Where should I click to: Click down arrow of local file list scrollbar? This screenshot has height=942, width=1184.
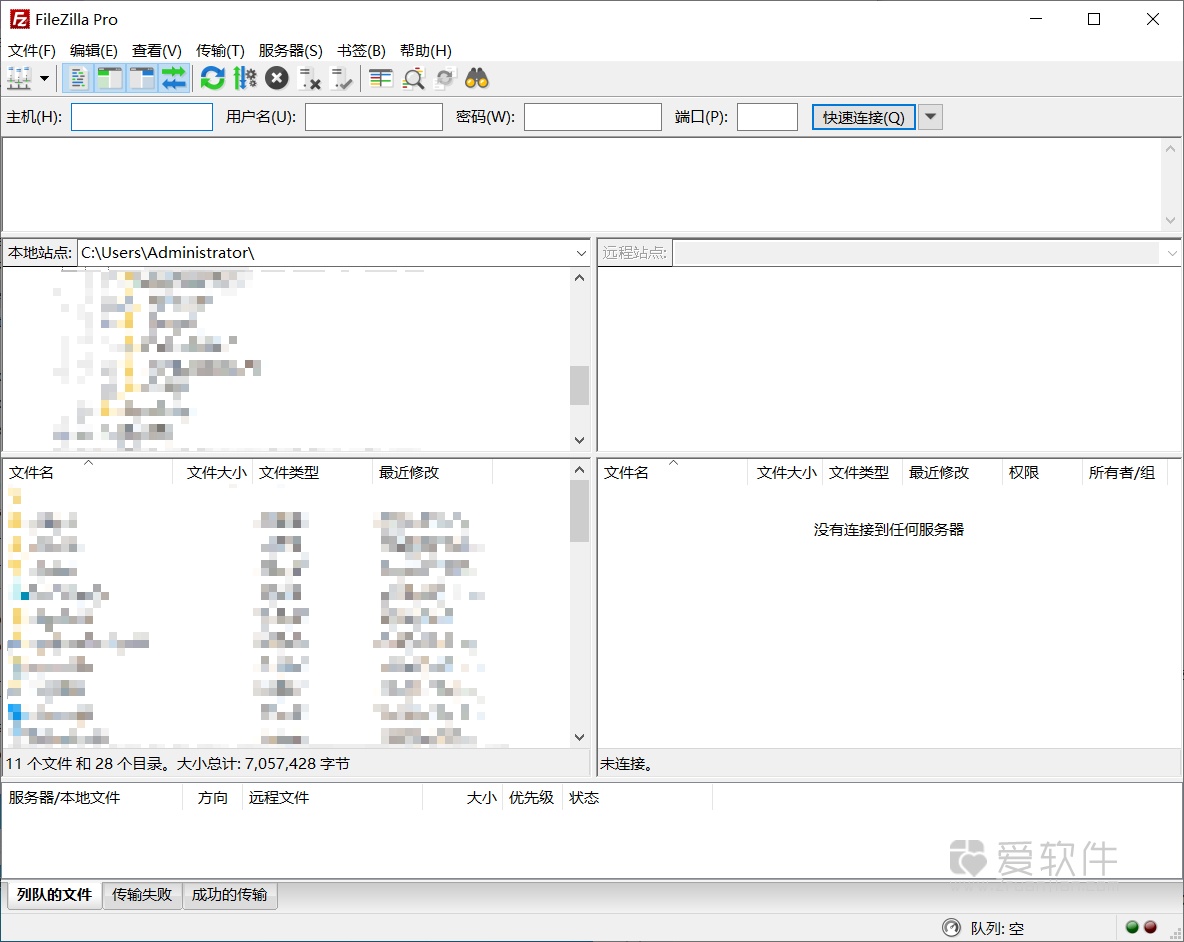pyautogui.click(x=579, y=737)
